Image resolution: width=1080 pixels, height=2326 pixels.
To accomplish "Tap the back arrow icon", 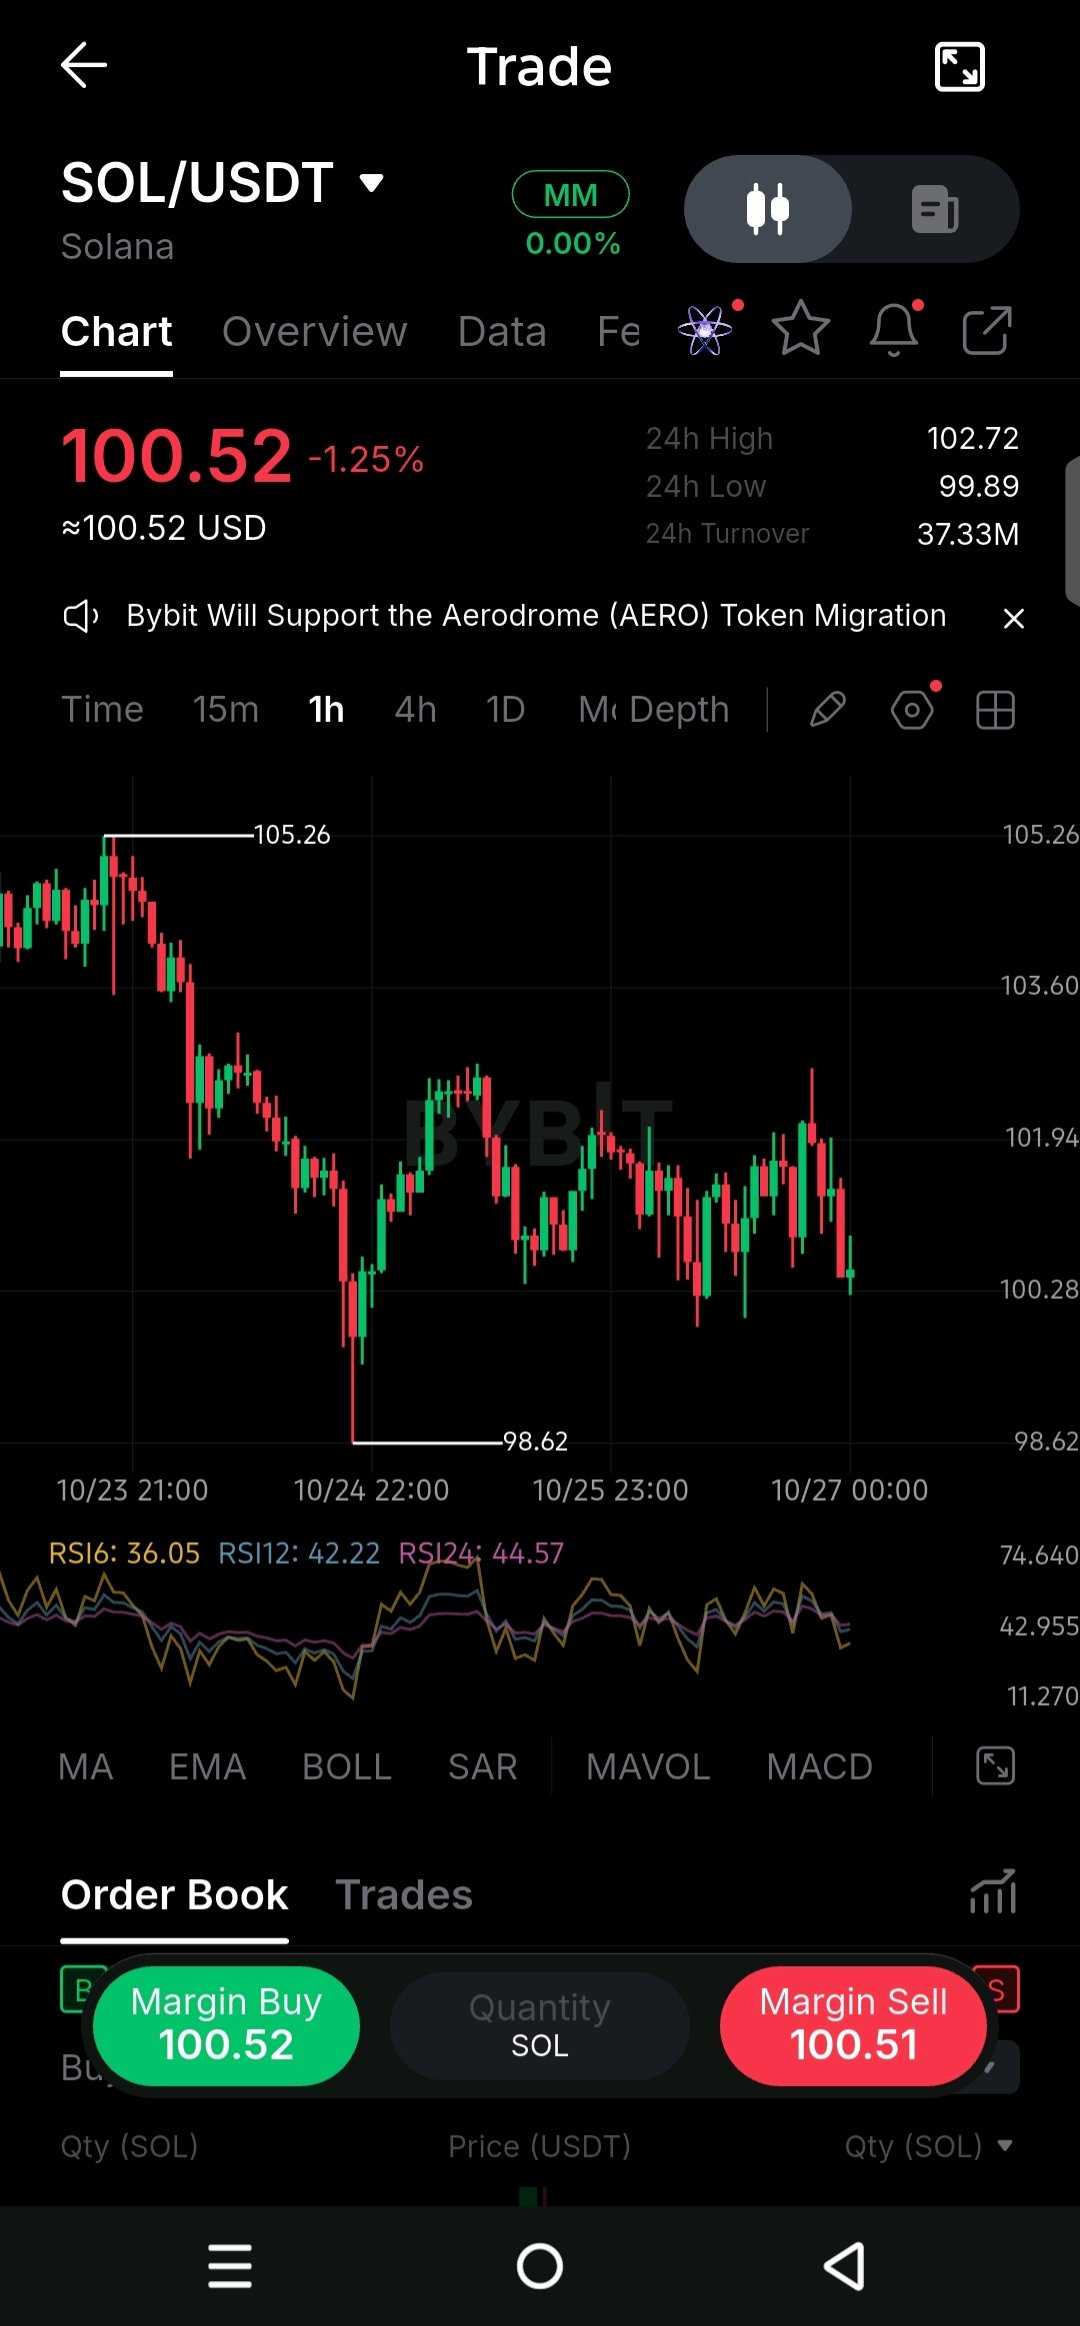I will (x=84, y=66).
